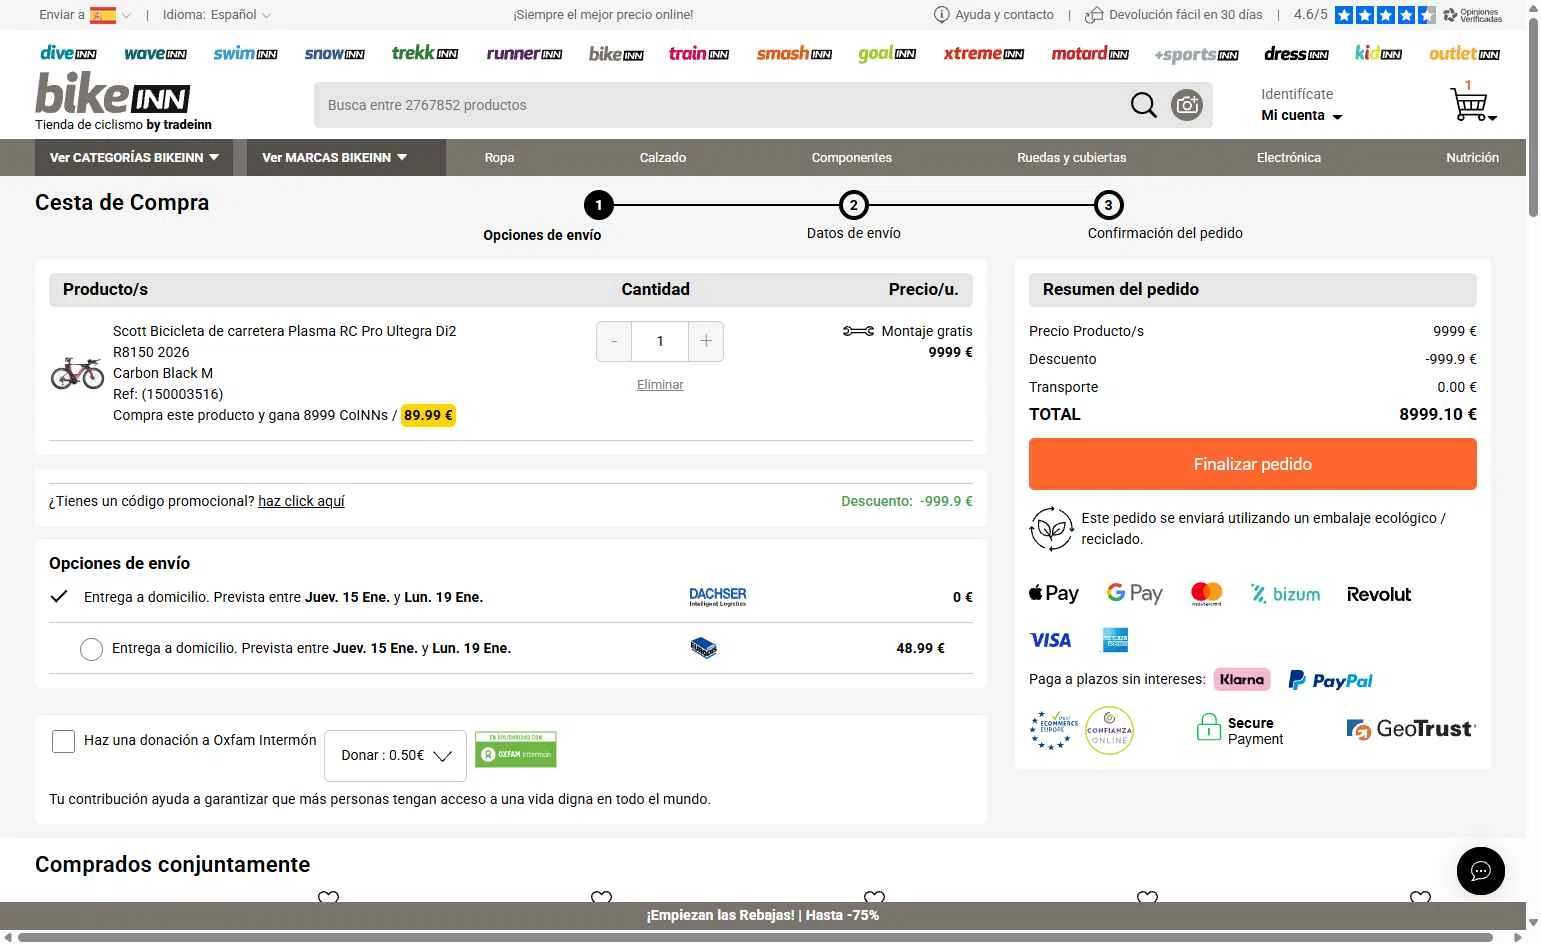
Task: Open the outletinn store logo
Action: click(x=1464, y=53)
